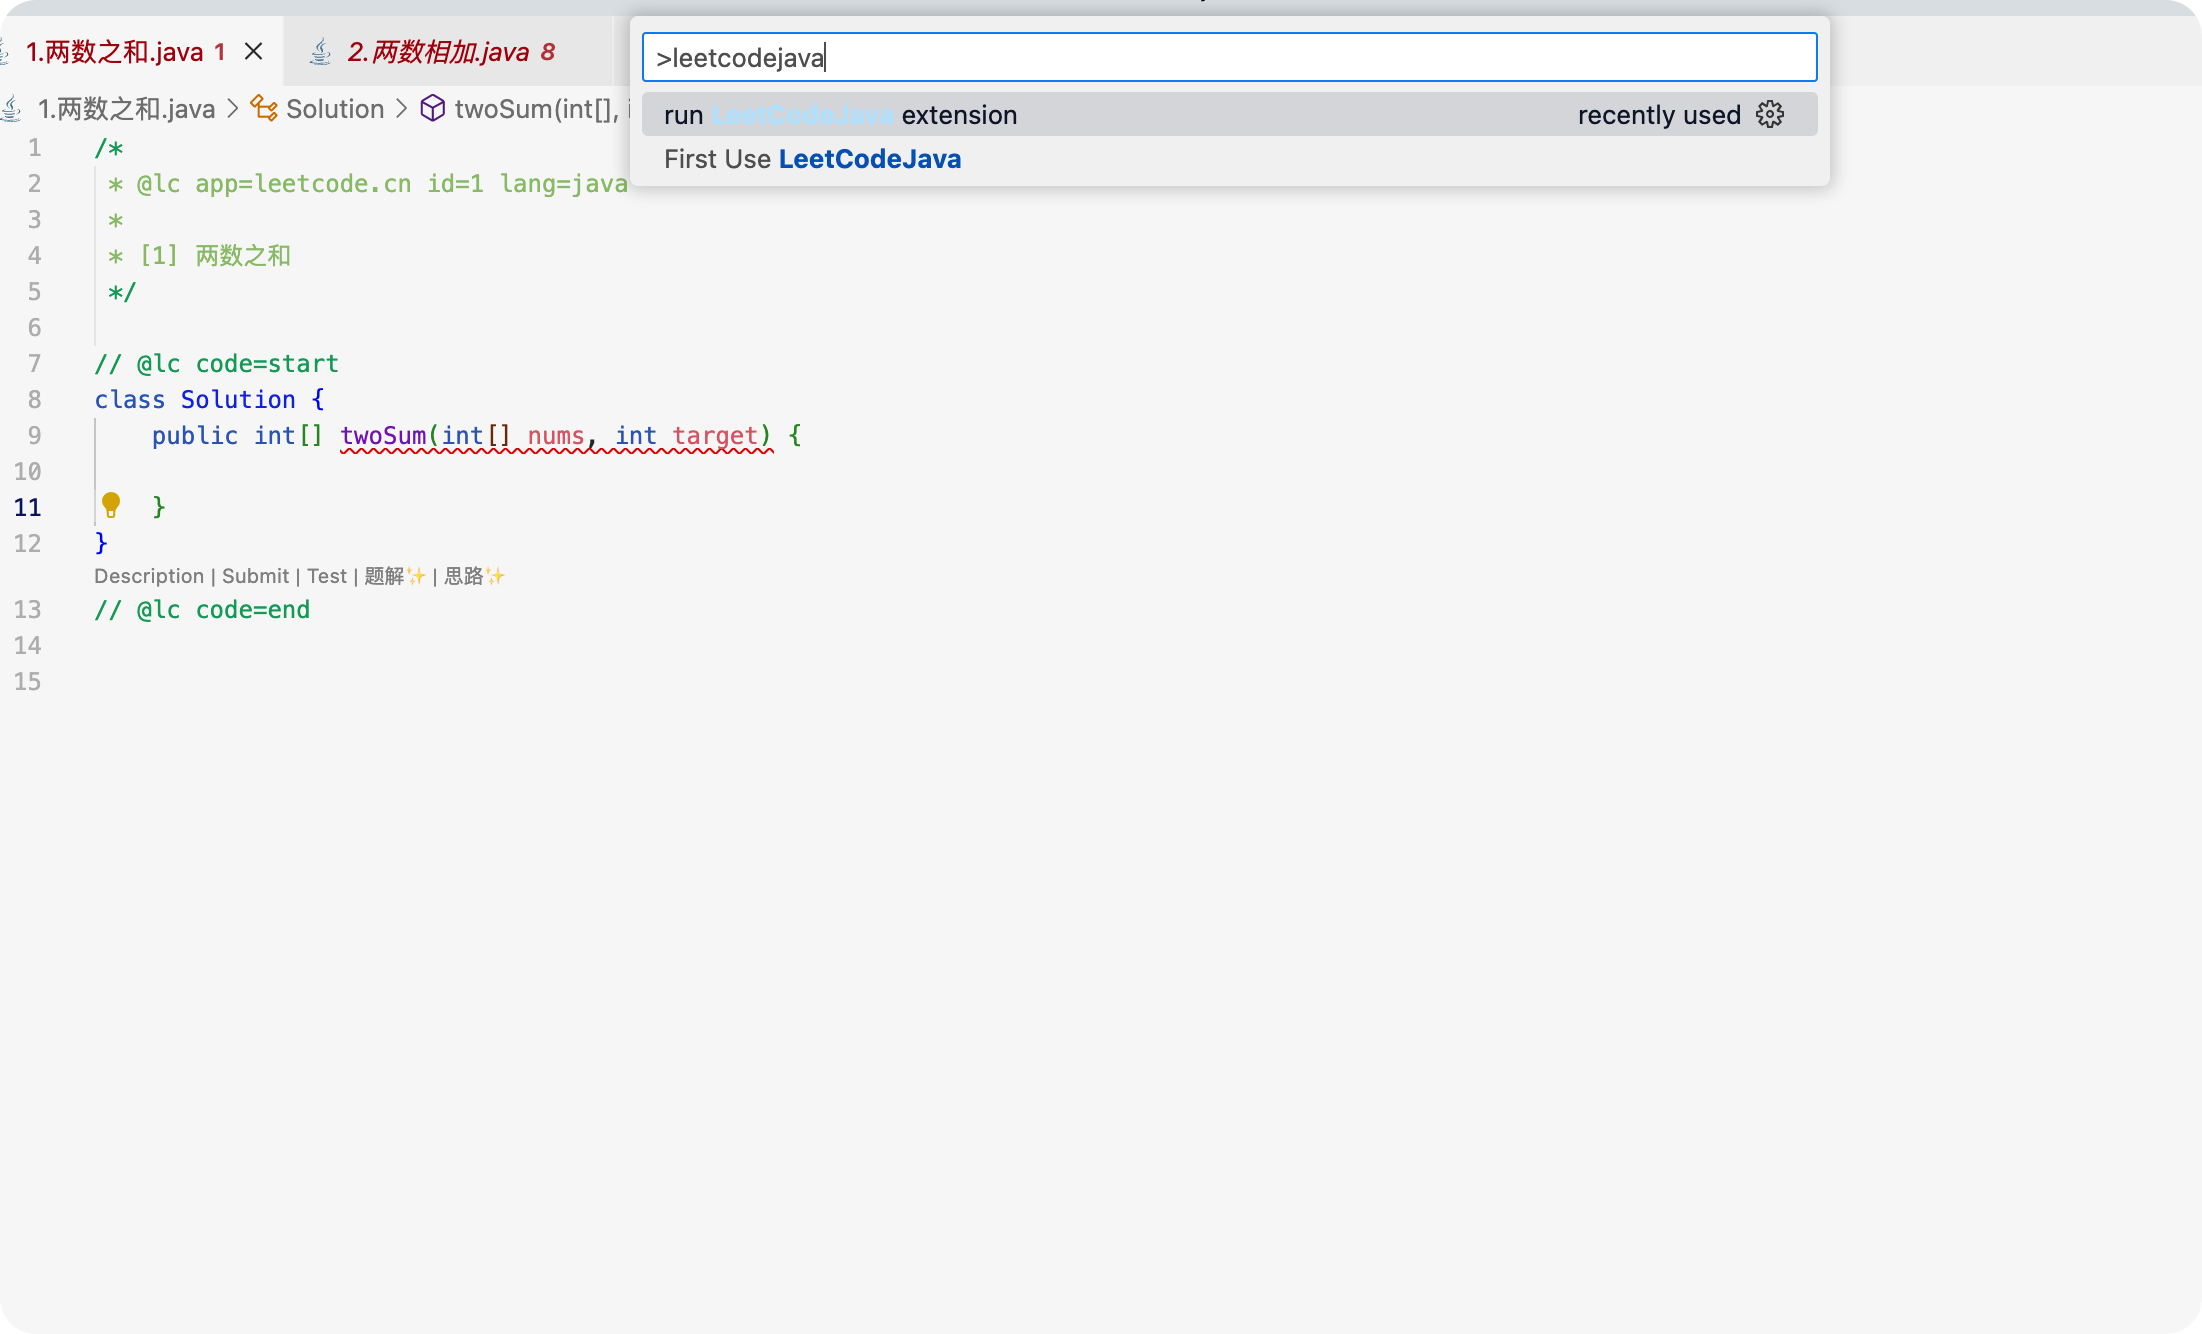The image size is (2202, 1334).
Task: Click the Test code lens link
Action: [326, 576]
